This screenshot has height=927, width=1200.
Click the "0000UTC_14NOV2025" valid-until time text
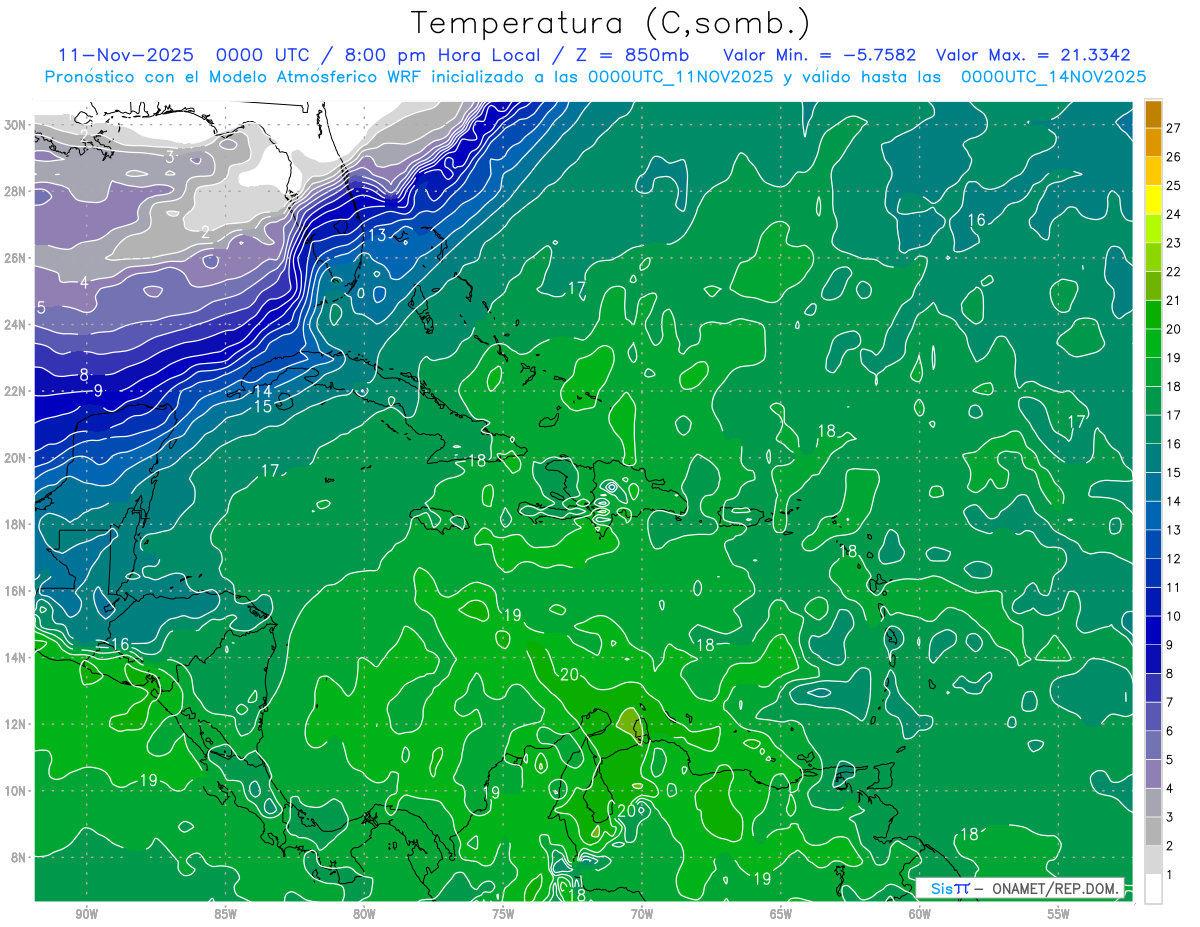[x=1053, y=77]
